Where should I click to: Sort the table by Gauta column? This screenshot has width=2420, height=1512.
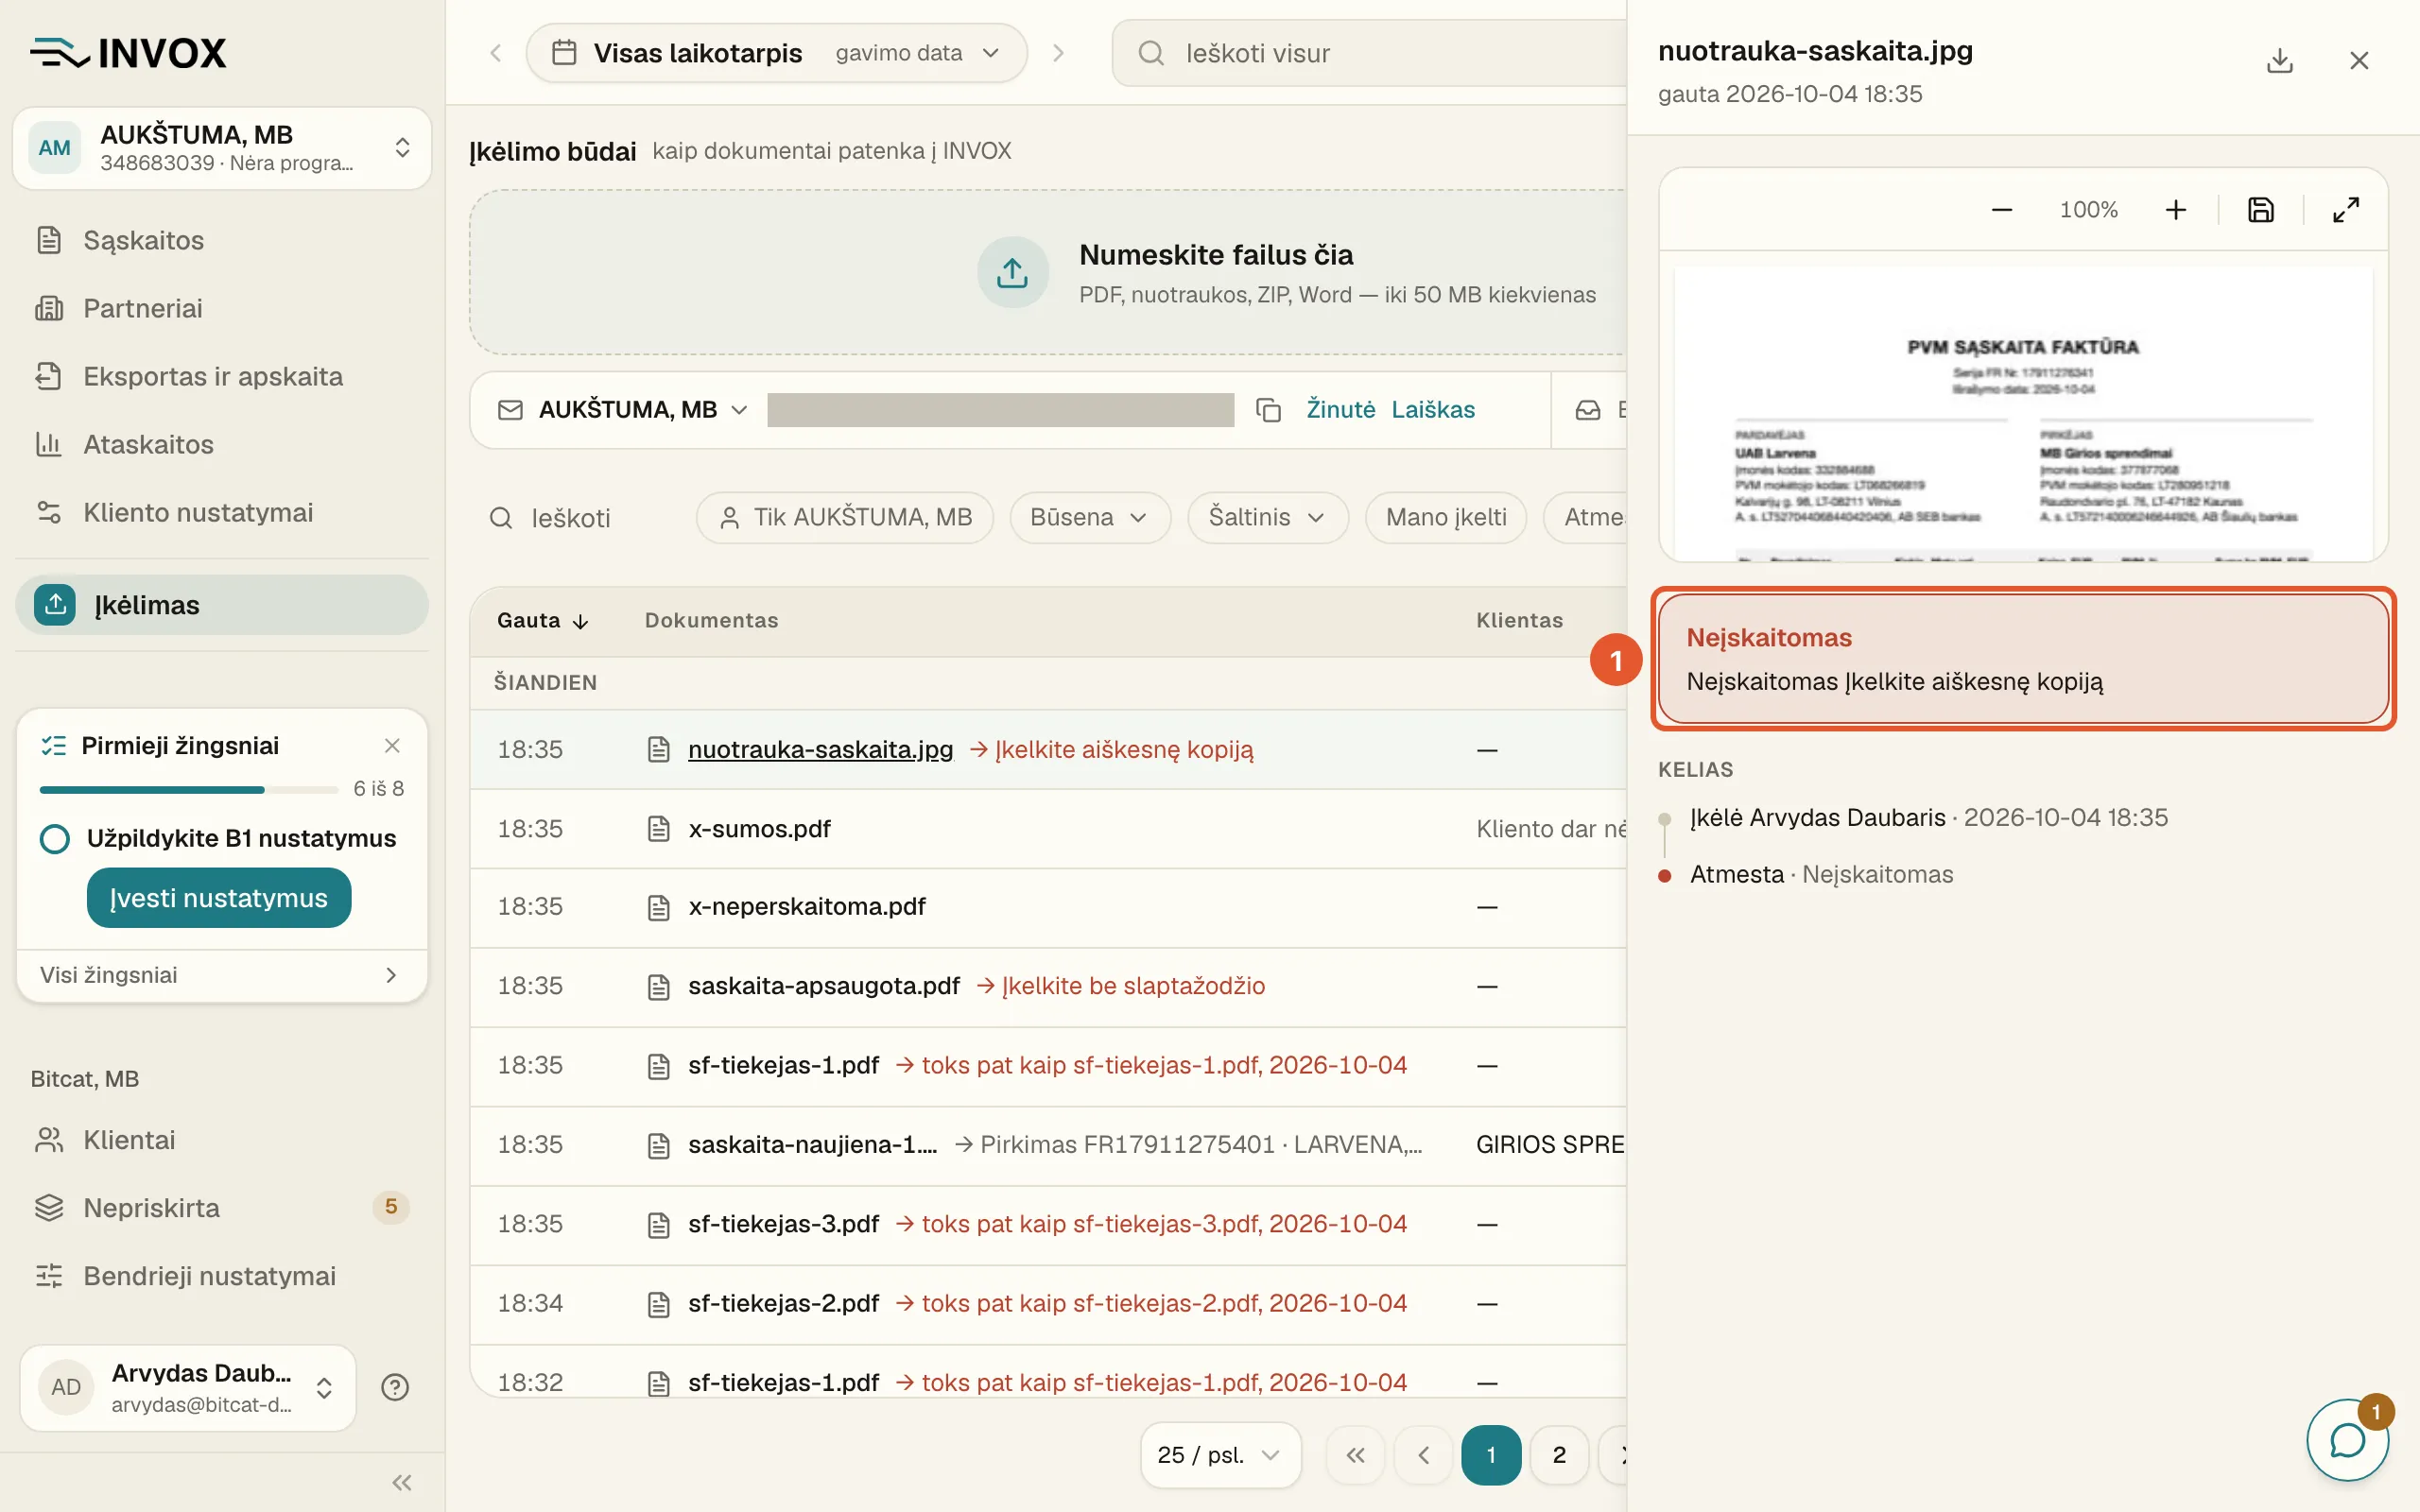click(x=542, y=620)
